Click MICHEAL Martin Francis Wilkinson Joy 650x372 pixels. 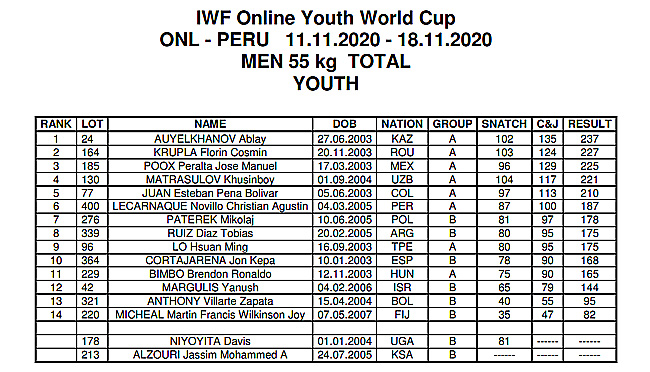coord(210,315)
